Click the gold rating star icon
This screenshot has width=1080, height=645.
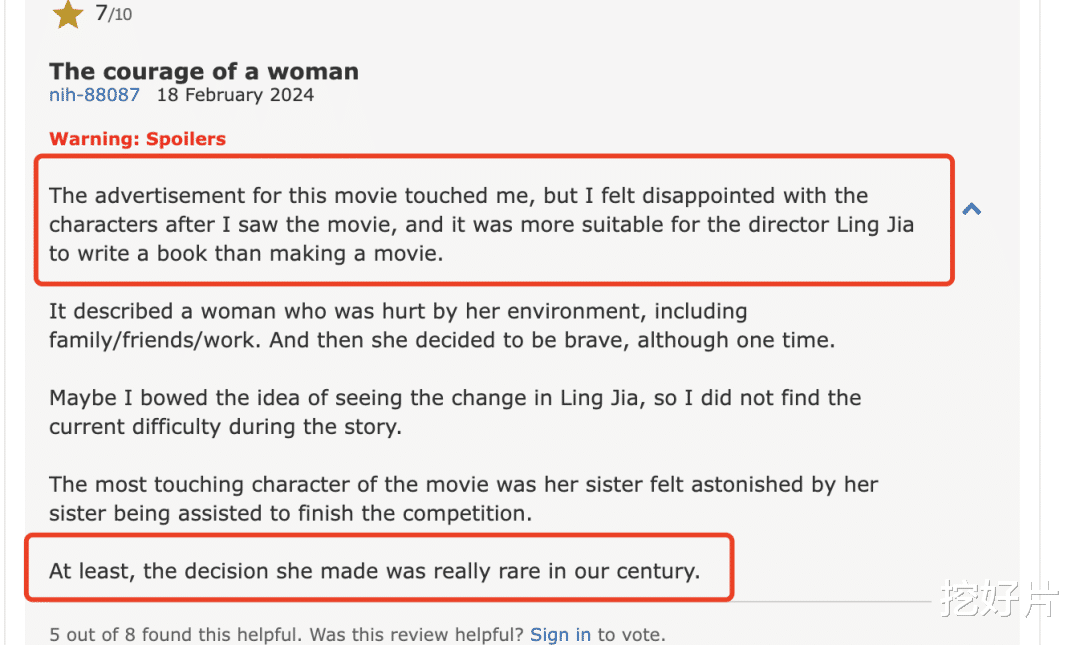pos(68,14)
